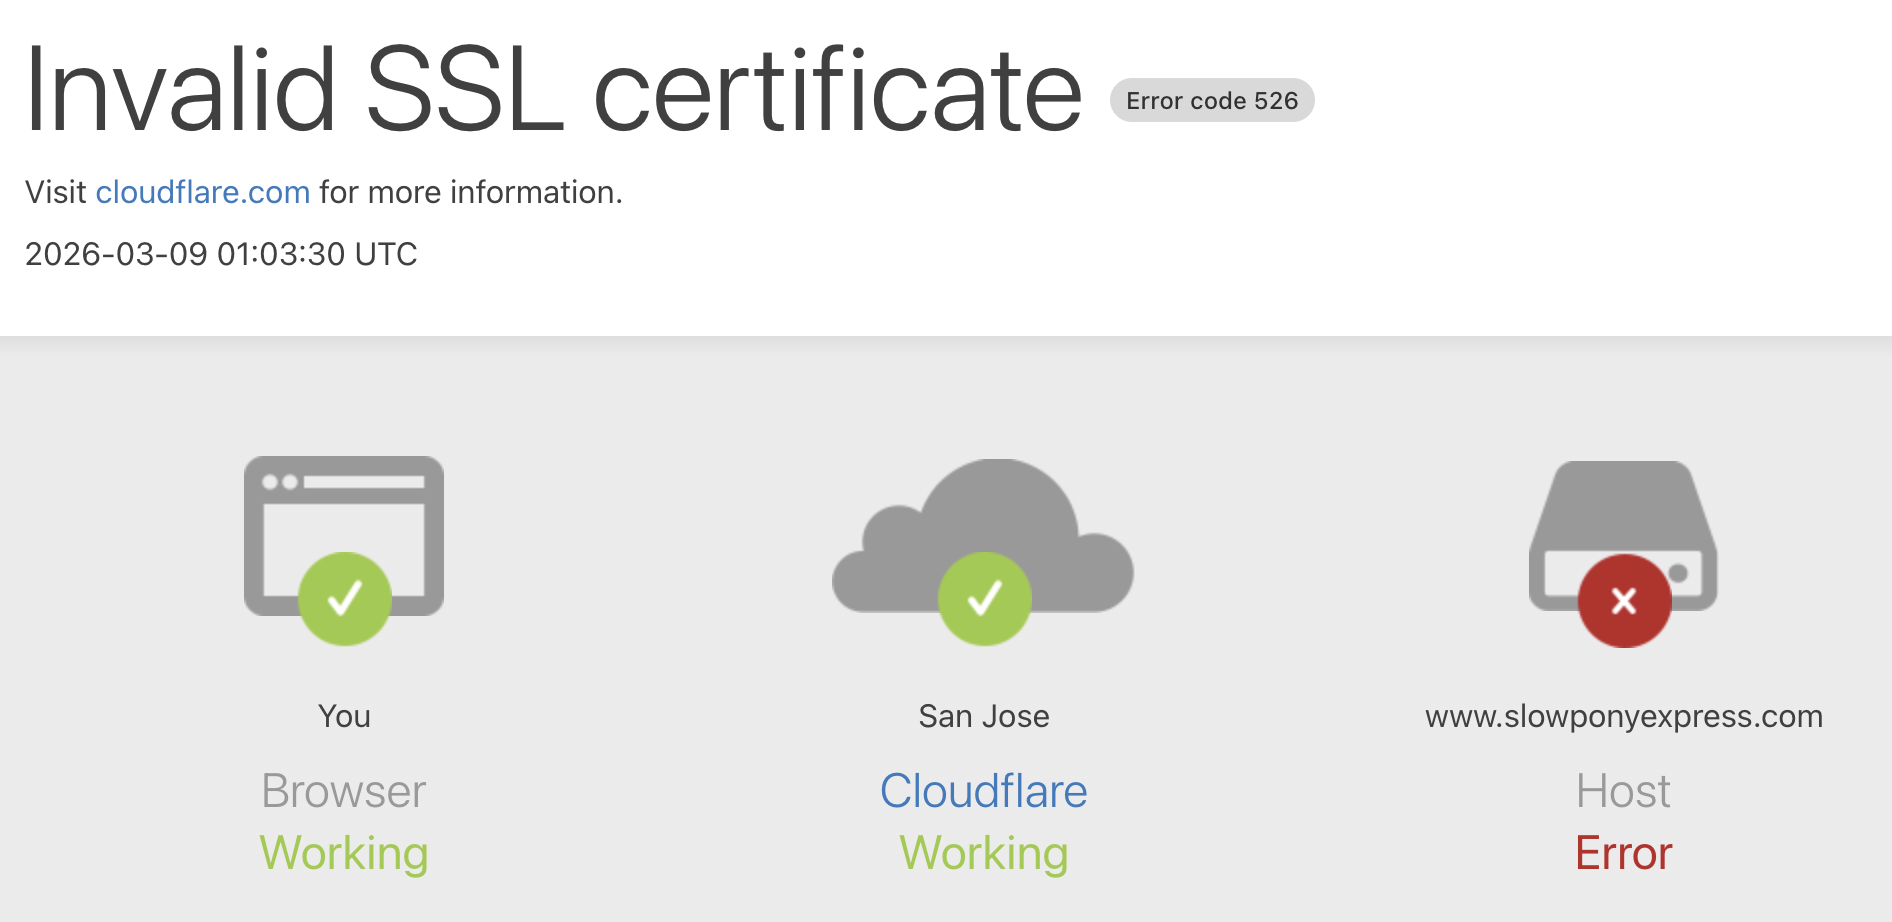The image size is (1892, 922).
Task: Open the cloudflare.com link
Action: [x=203, y=192]
